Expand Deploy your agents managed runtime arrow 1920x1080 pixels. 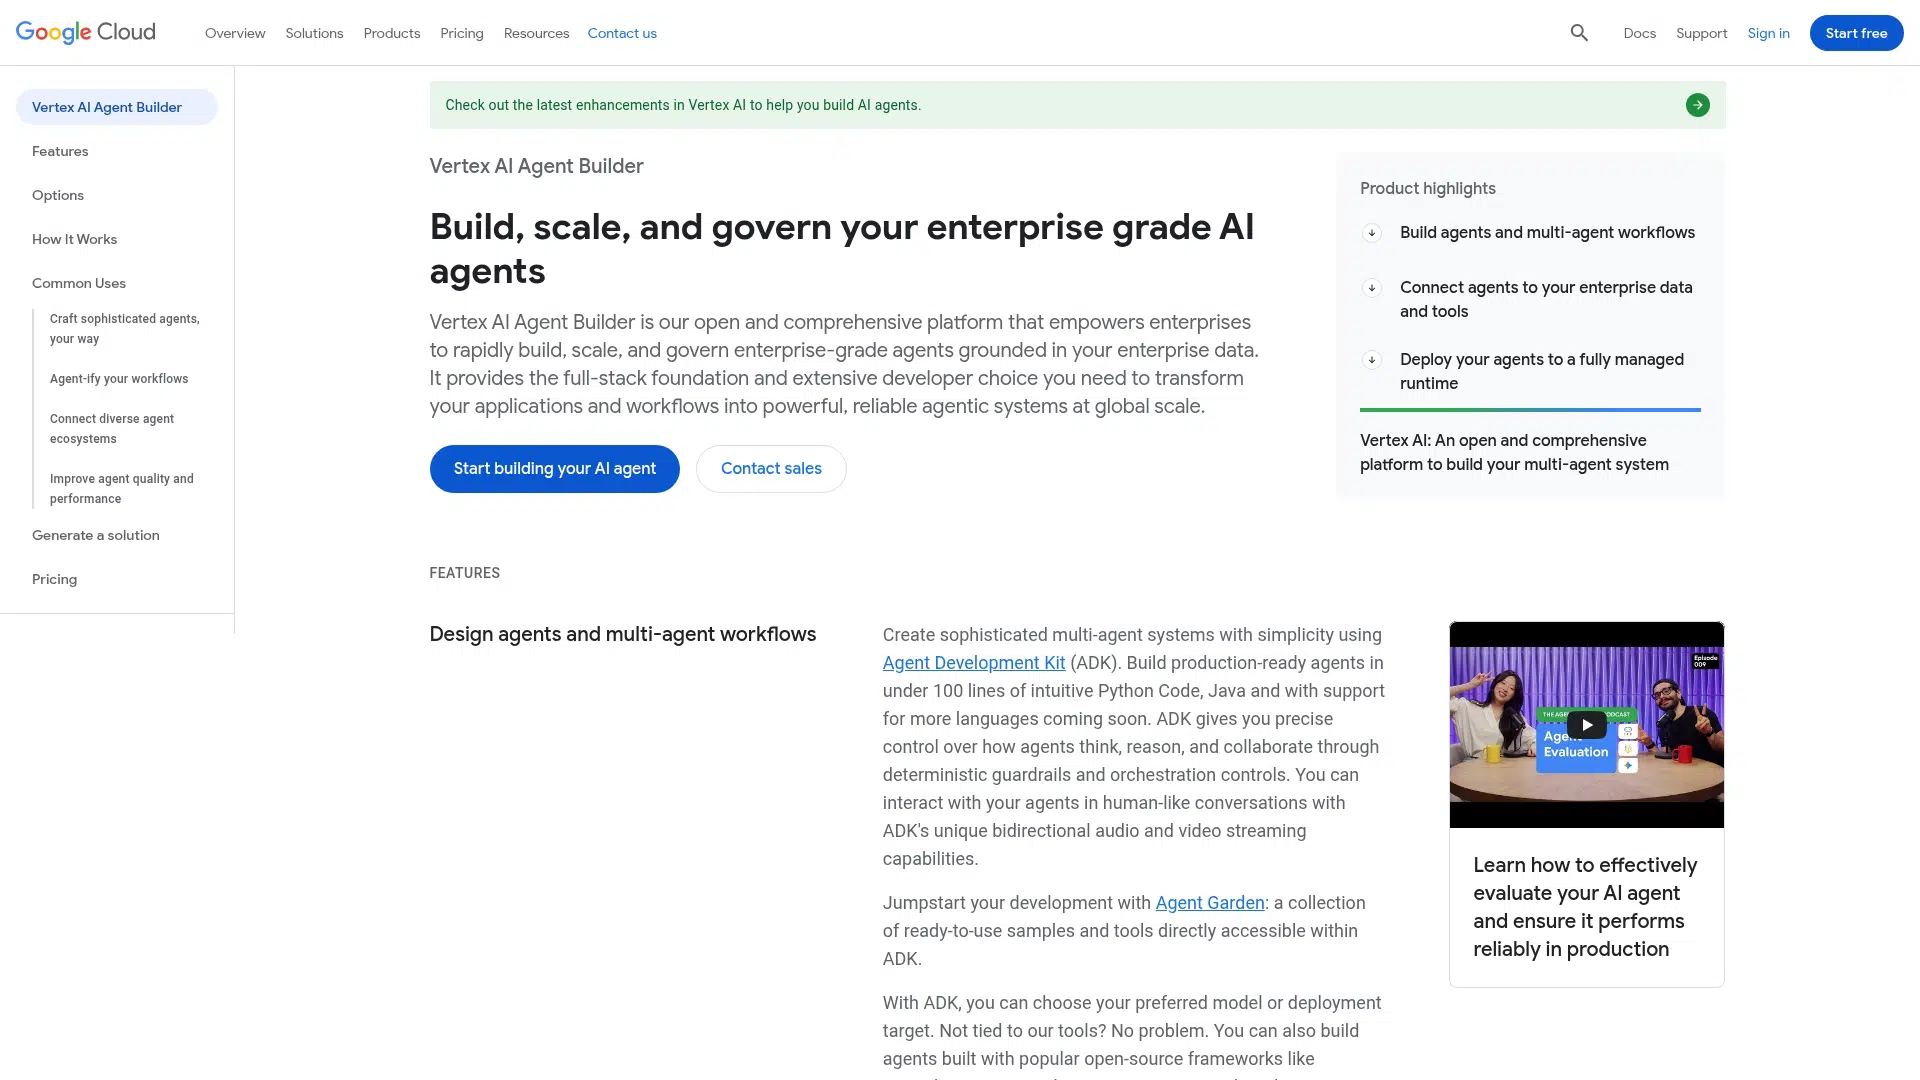click(1372, 360)
